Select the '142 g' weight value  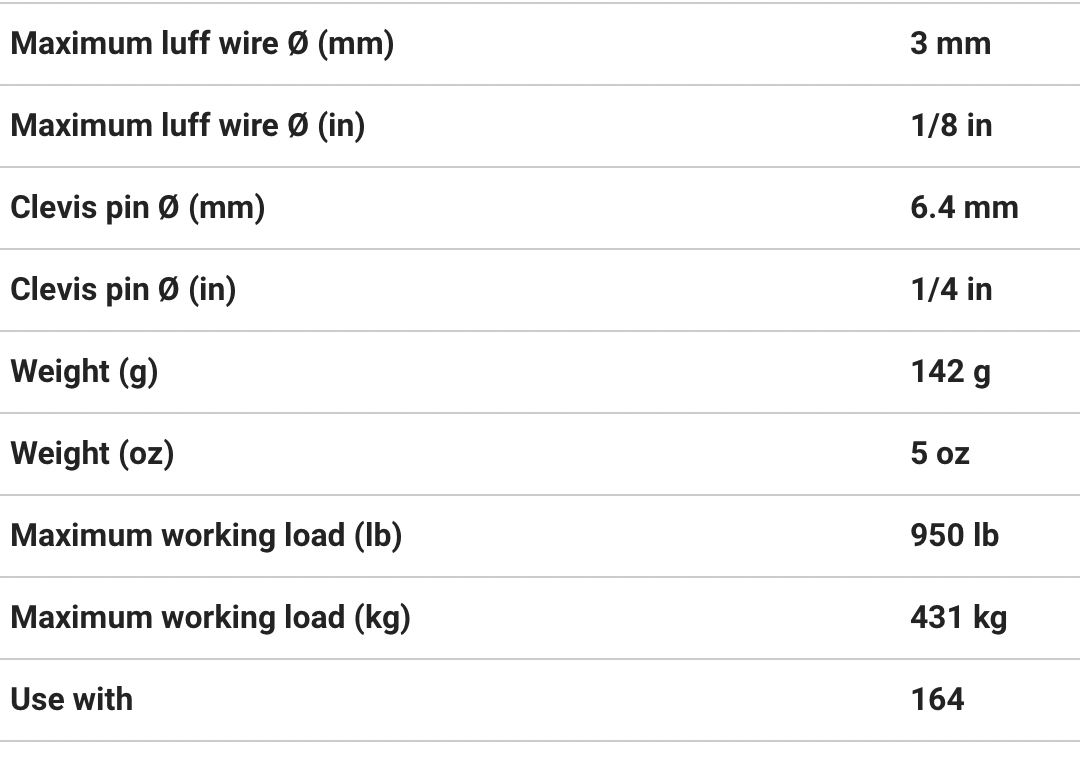950,372
